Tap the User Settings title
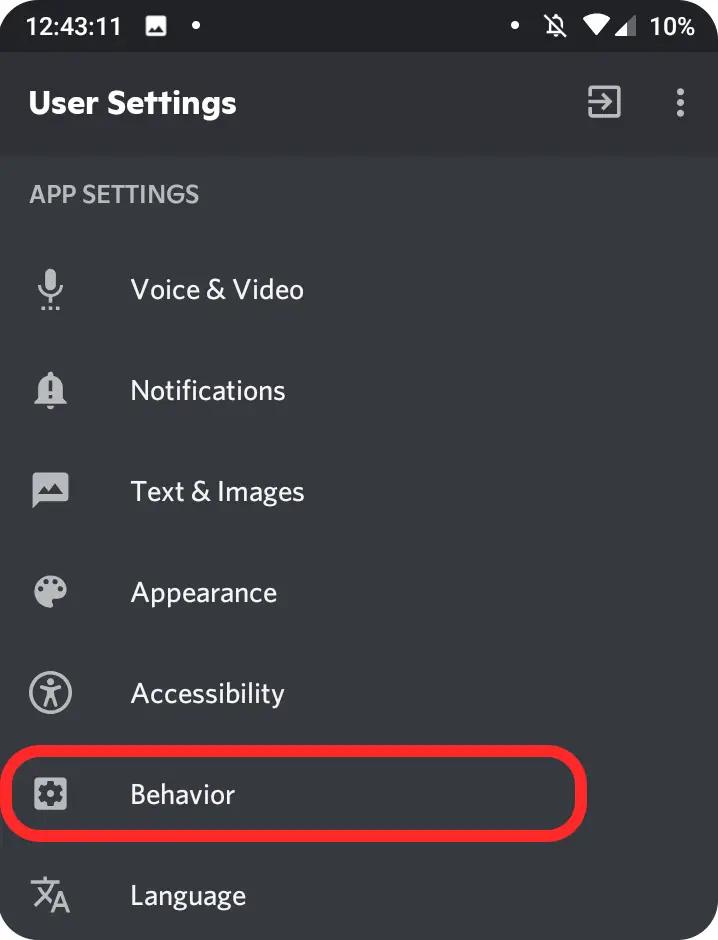The image size is (718, 940). (132, 103)
